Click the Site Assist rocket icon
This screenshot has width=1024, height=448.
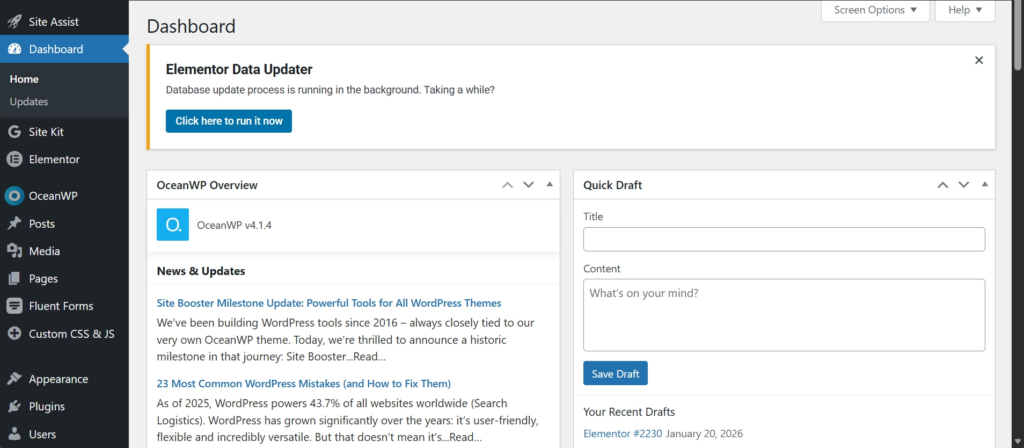(14, 21)
